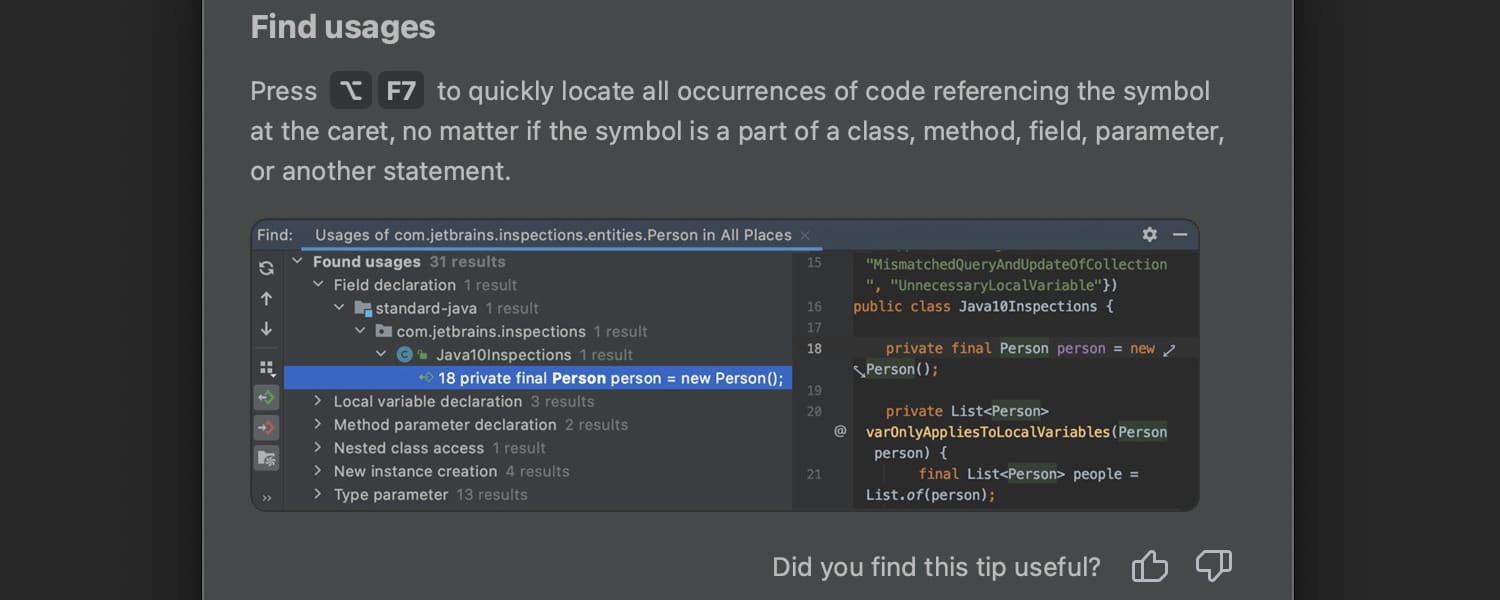Expand the Local variable declaration node
Image resolution: width=1500 pixels, height=600 pixels.
(318, 401)
